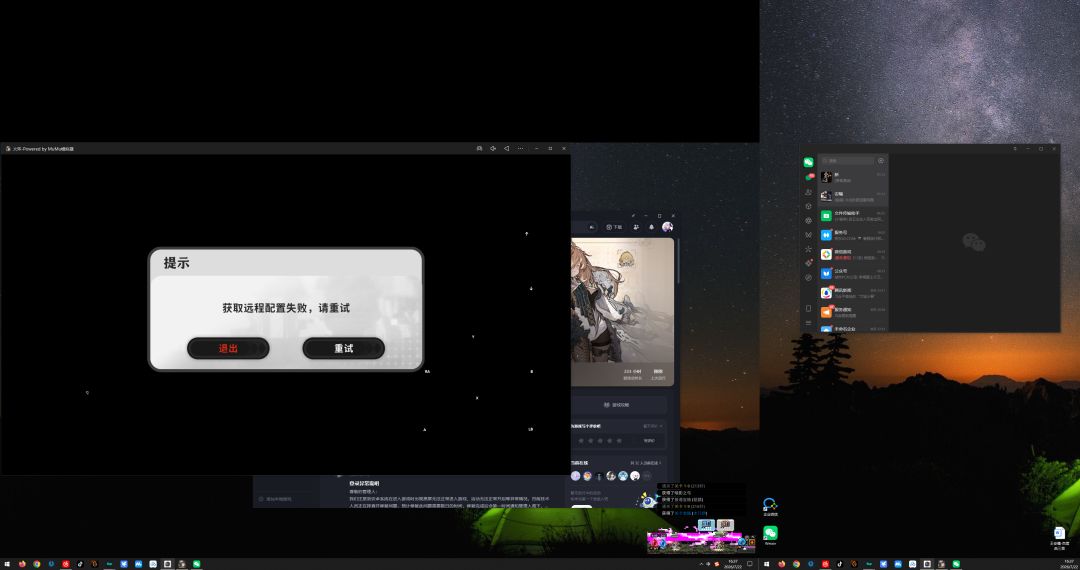The image size is (1080, 570).
Task: Open the WeChat Channels butterfly icon in the sidebar
Action: tap(809, 235)
